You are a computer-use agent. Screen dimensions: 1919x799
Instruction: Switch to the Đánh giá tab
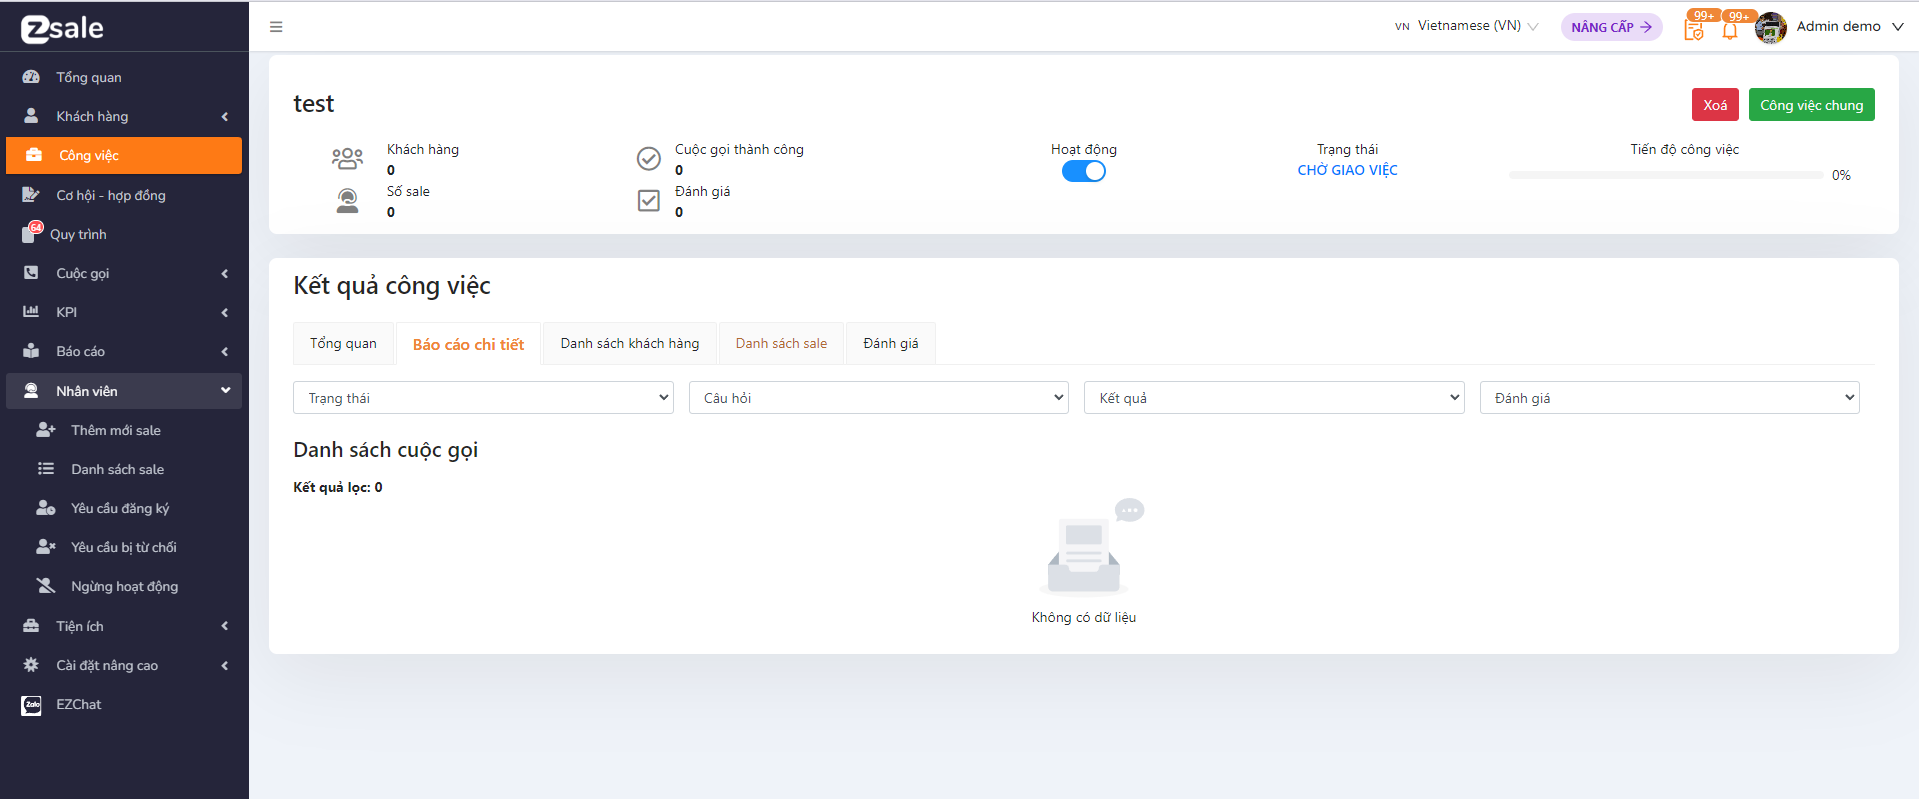pyautogui.click(x=890, y=343)
